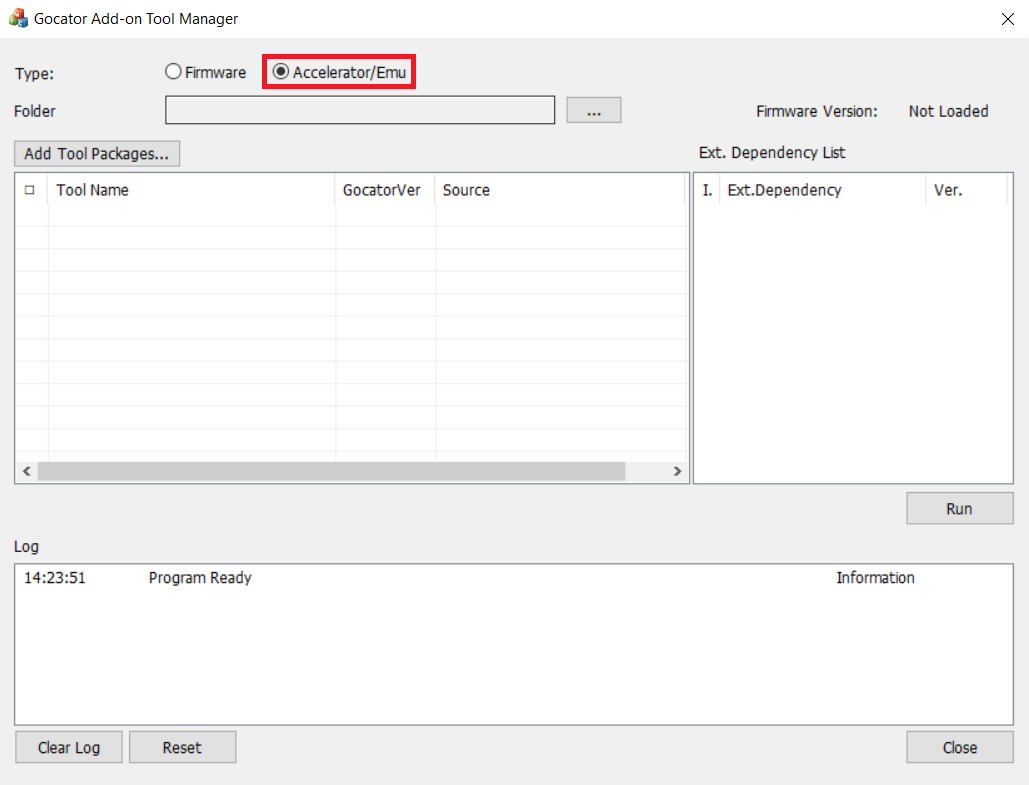Click the Close button at bottom right
The image size is (1029, 785).
tap(959, 748)
